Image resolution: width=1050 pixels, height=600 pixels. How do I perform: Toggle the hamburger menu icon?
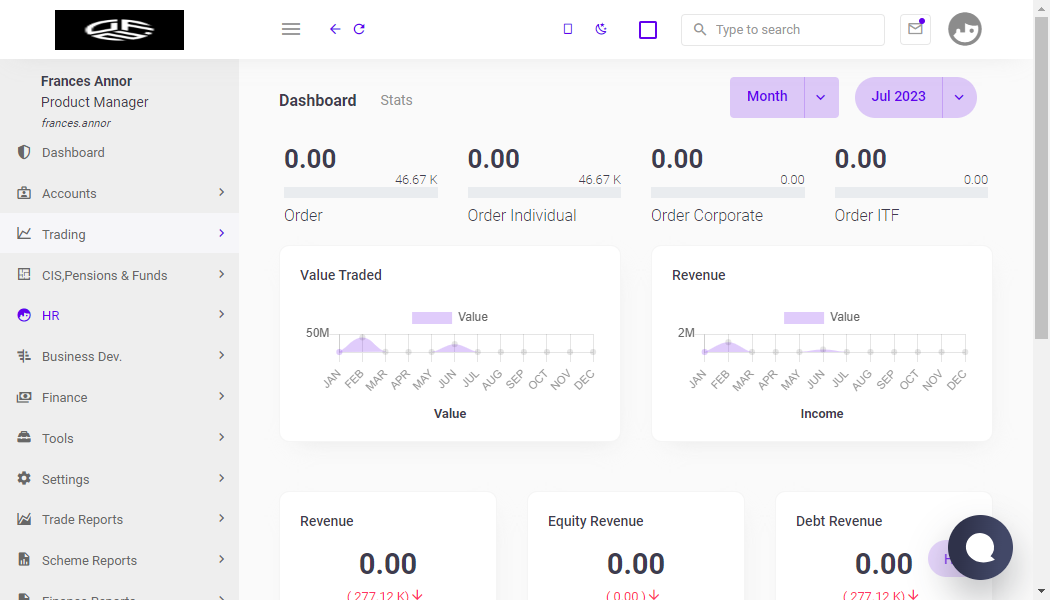[291, 29]
